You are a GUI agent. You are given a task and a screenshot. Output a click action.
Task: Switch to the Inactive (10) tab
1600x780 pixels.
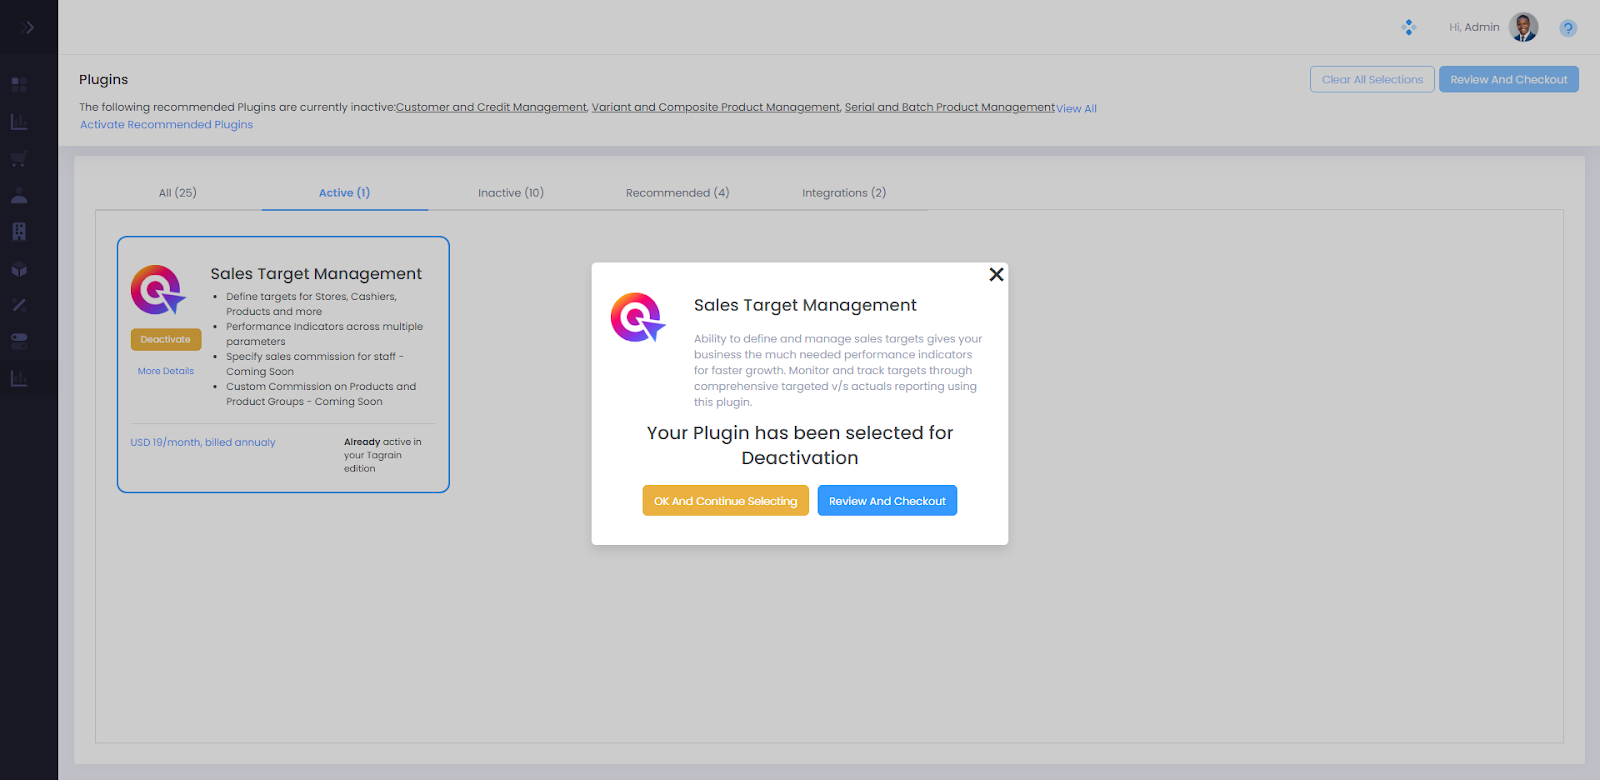click(511, 193)
